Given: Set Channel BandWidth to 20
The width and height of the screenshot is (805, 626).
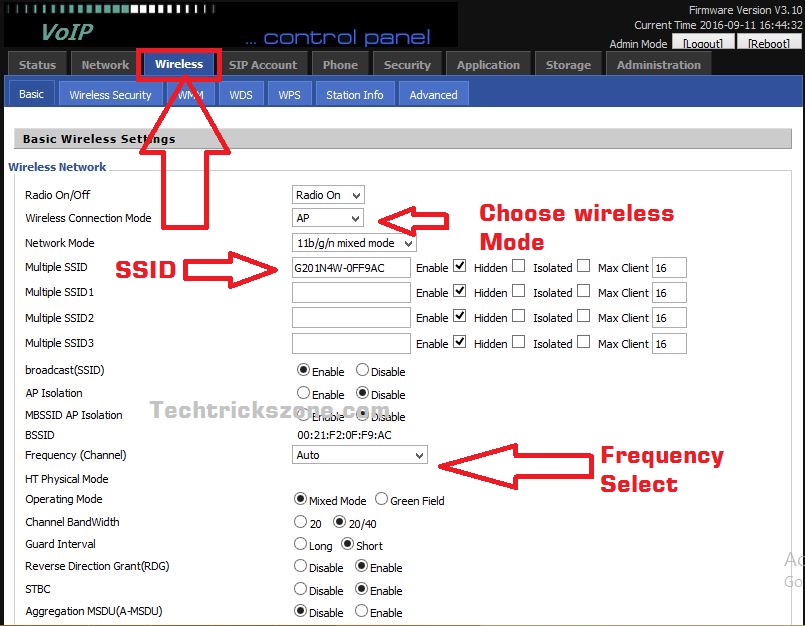Looking at the screenshot, I should (x=301, y=522).
